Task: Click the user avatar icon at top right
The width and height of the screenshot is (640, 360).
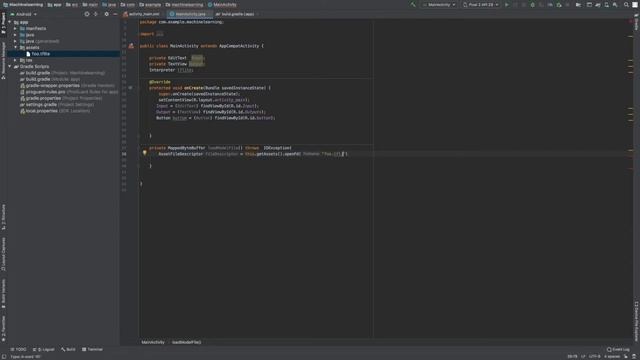Action: [635, 5]
